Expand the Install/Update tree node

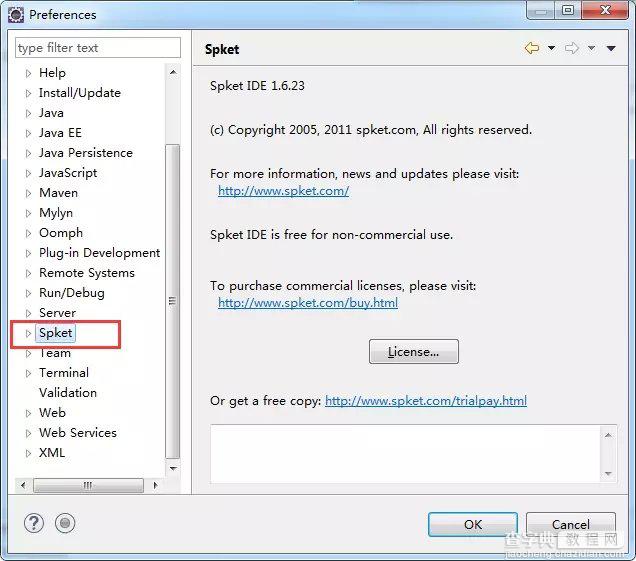(x=28, y=93)
